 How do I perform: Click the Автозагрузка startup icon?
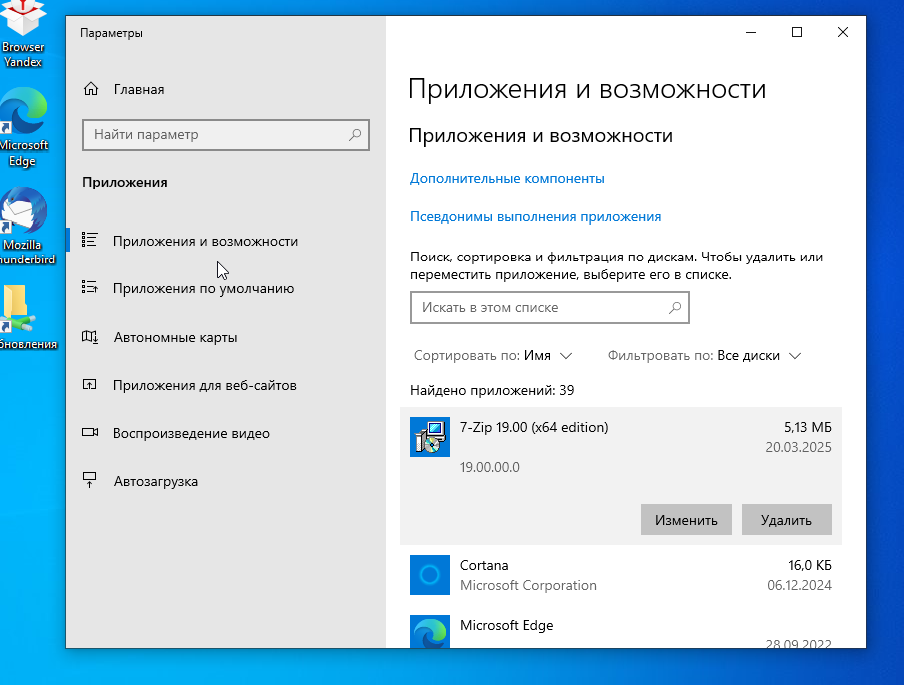pyautogui.click(x=89, y=480)
